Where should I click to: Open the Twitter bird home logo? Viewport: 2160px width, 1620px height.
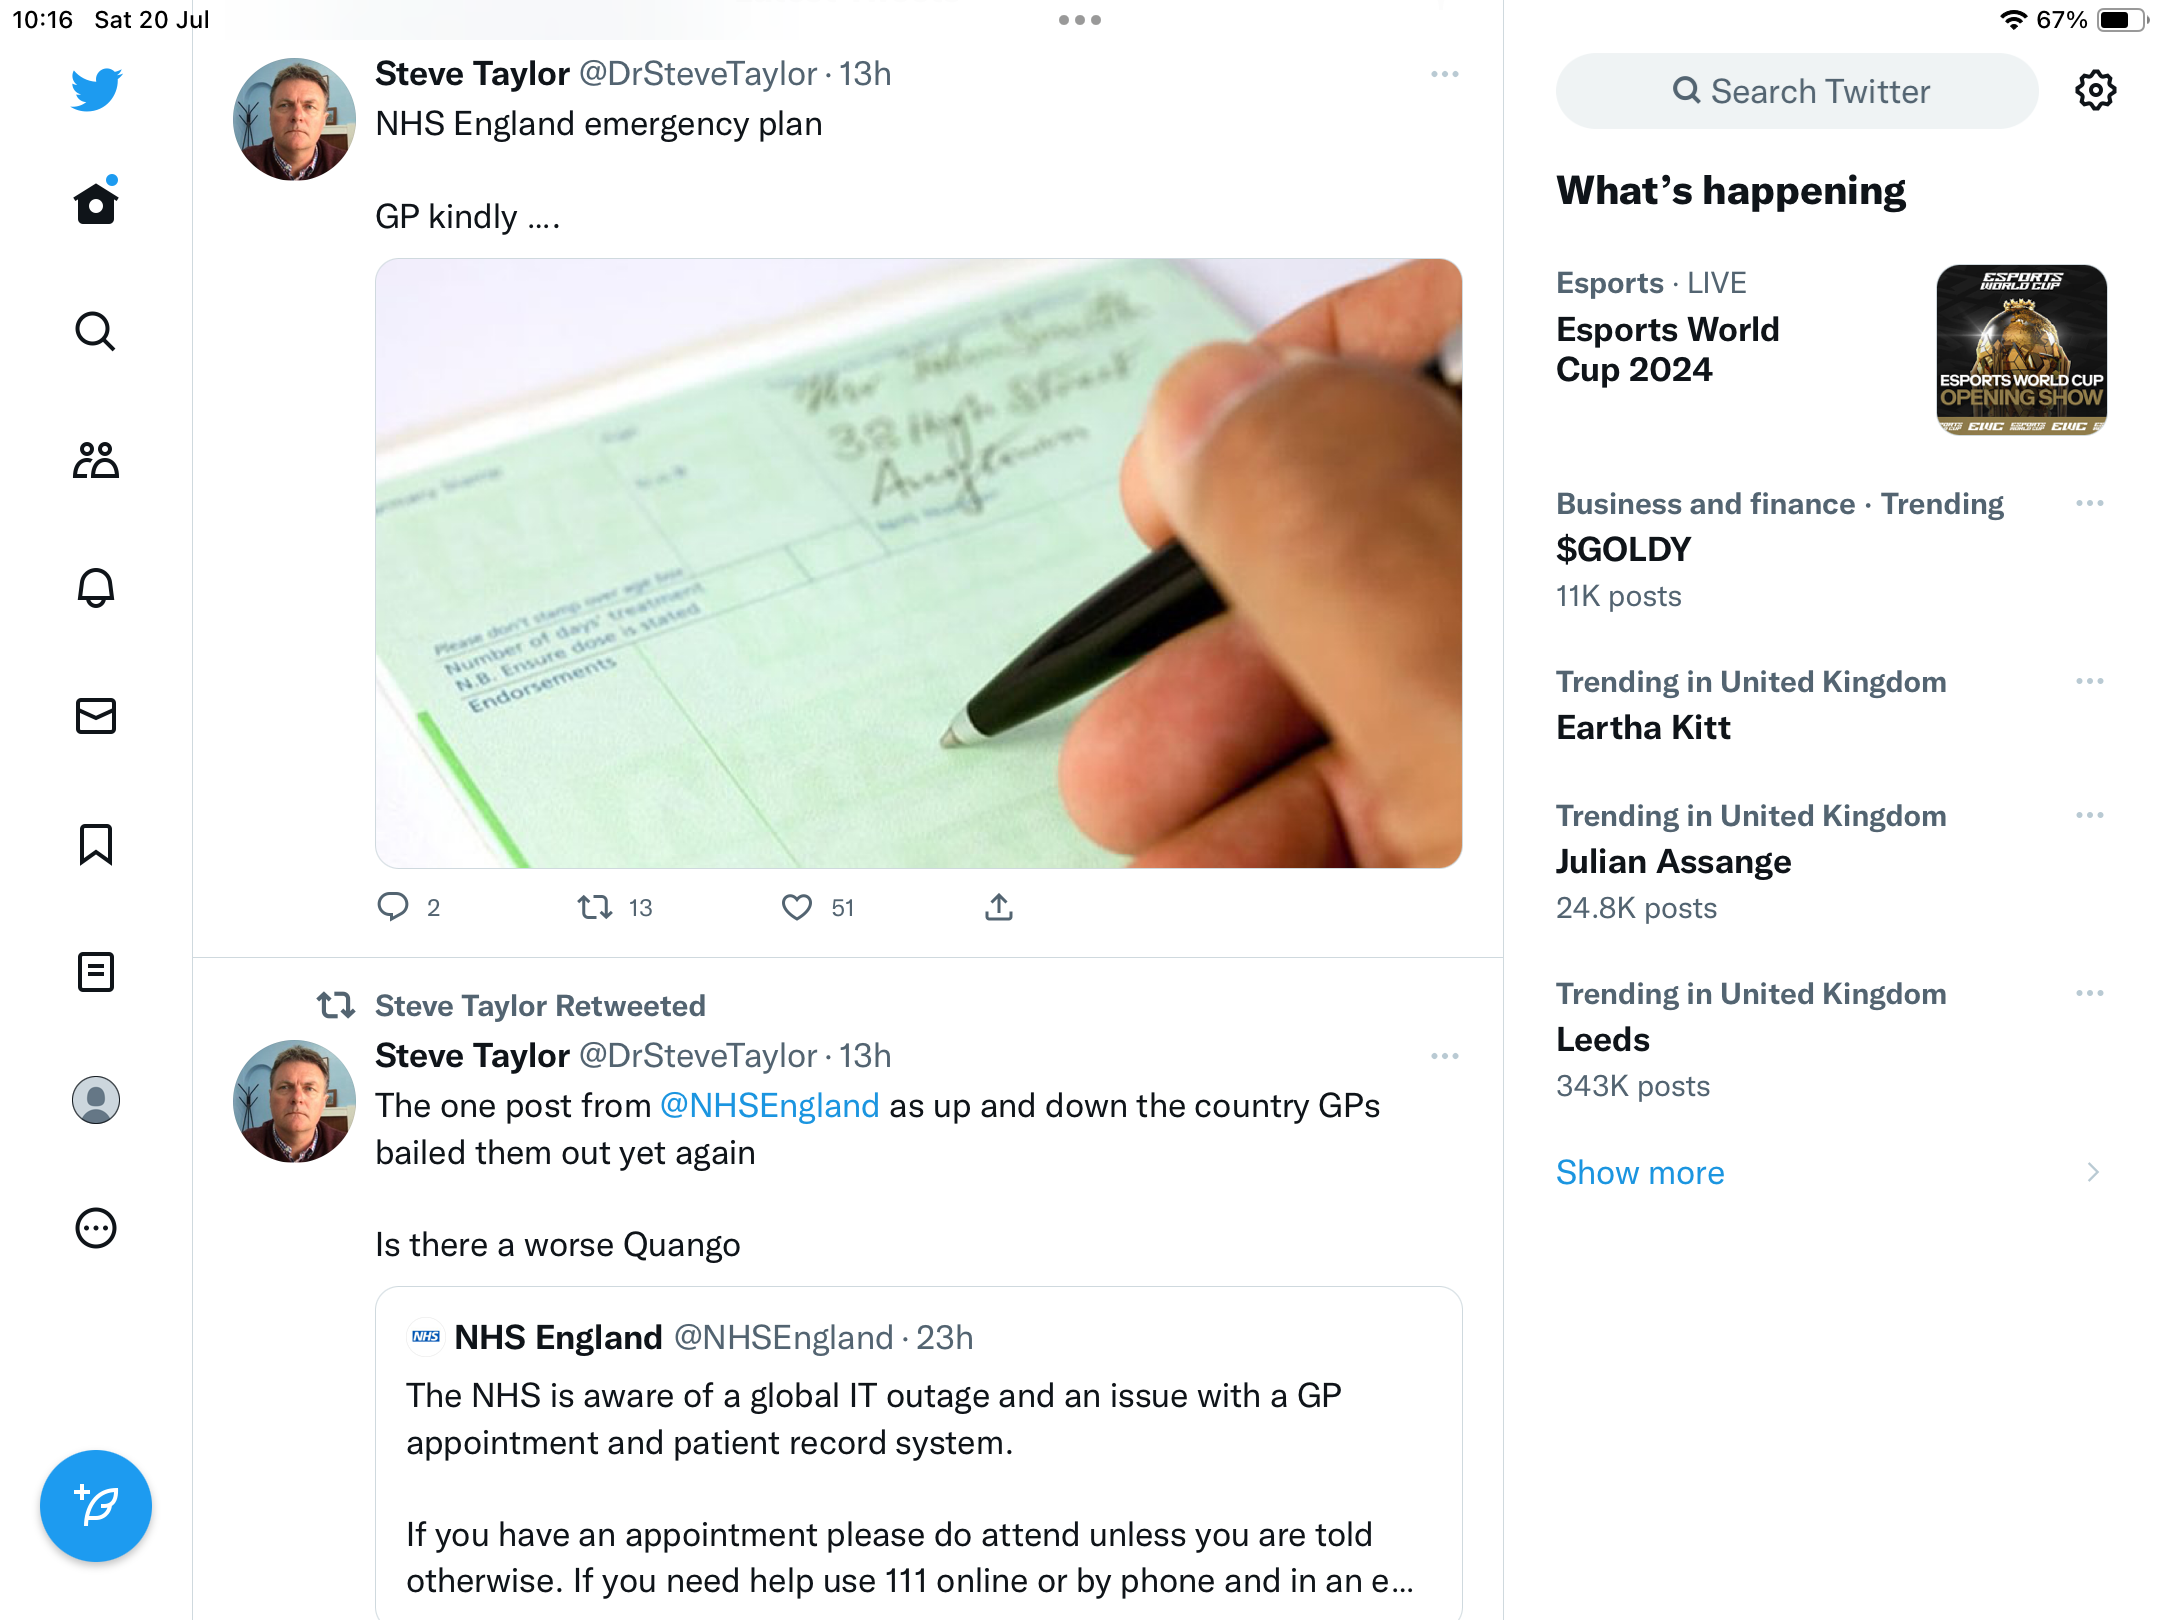pyautogui.click(x=96, y=90)
